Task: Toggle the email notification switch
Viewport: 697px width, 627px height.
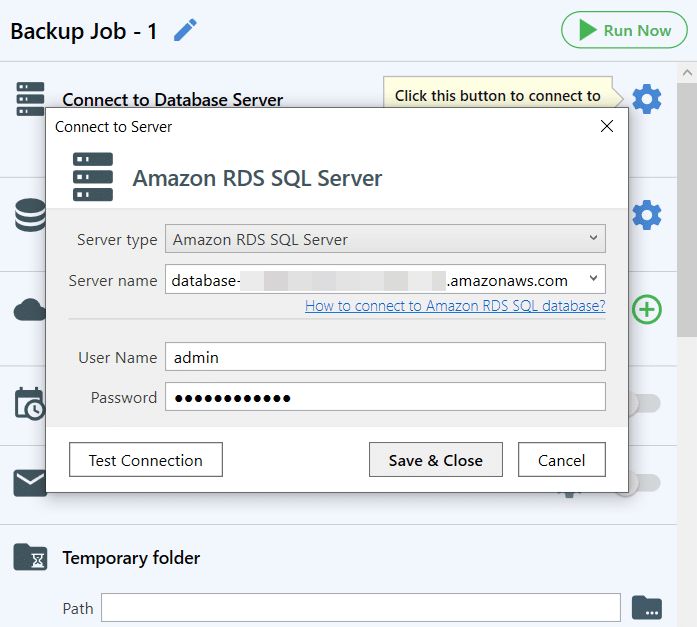Action: tap(645, 483)
